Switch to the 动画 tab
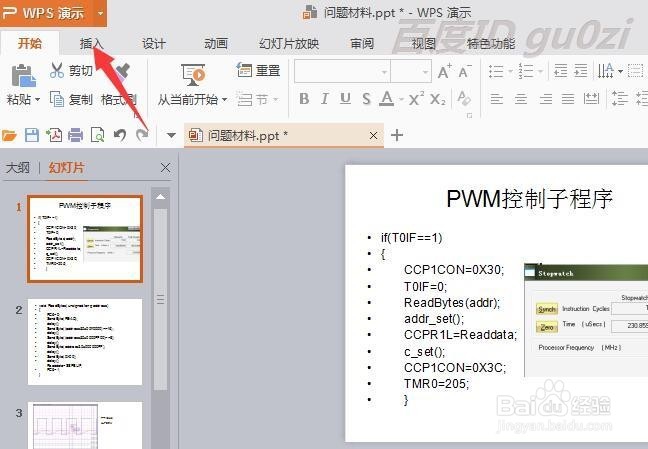Viewport: 648px width, 449px height. click(216, 43)
